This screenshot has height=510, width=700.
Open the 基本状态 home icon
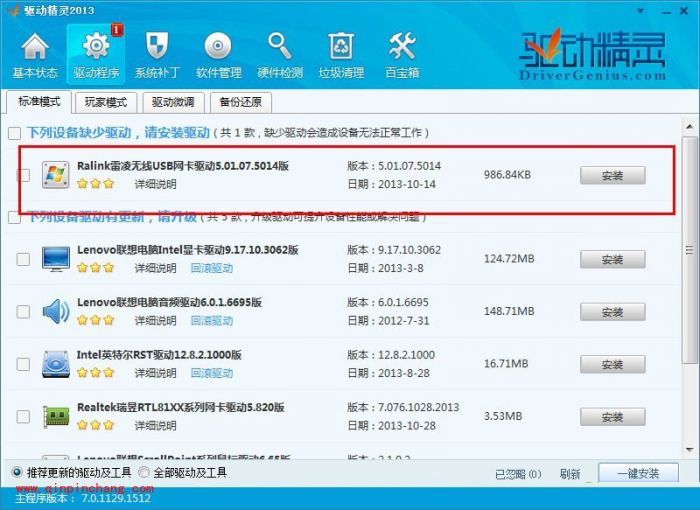35,46
